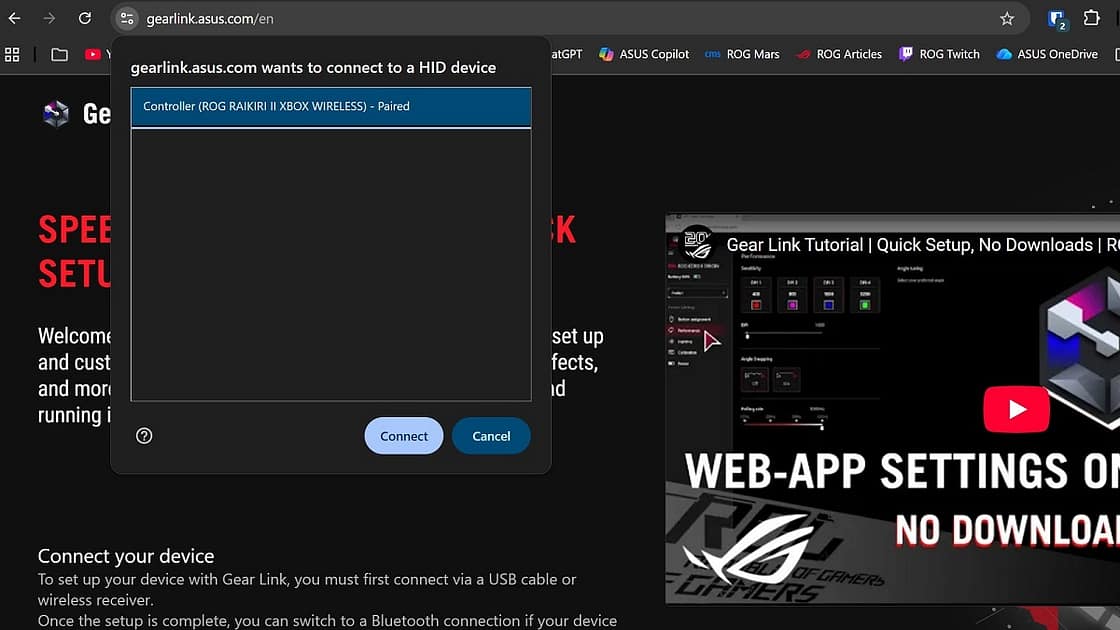Open the ROG Mars bookmark
Image resolution: width=1120 pixels, height=630 pixels.
(742, 54)
